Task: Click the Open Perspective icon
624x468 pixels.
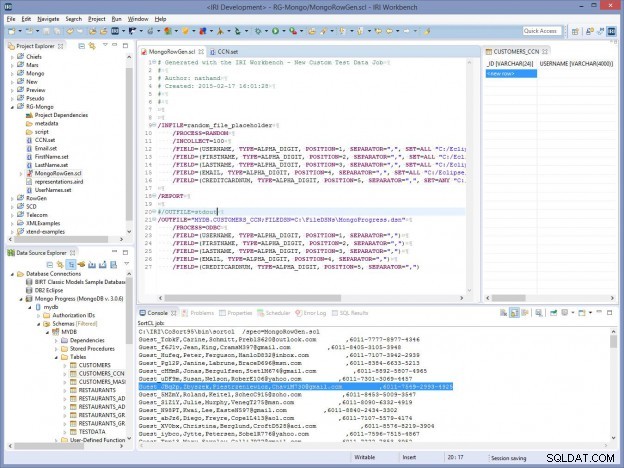Action: [575, 31]
